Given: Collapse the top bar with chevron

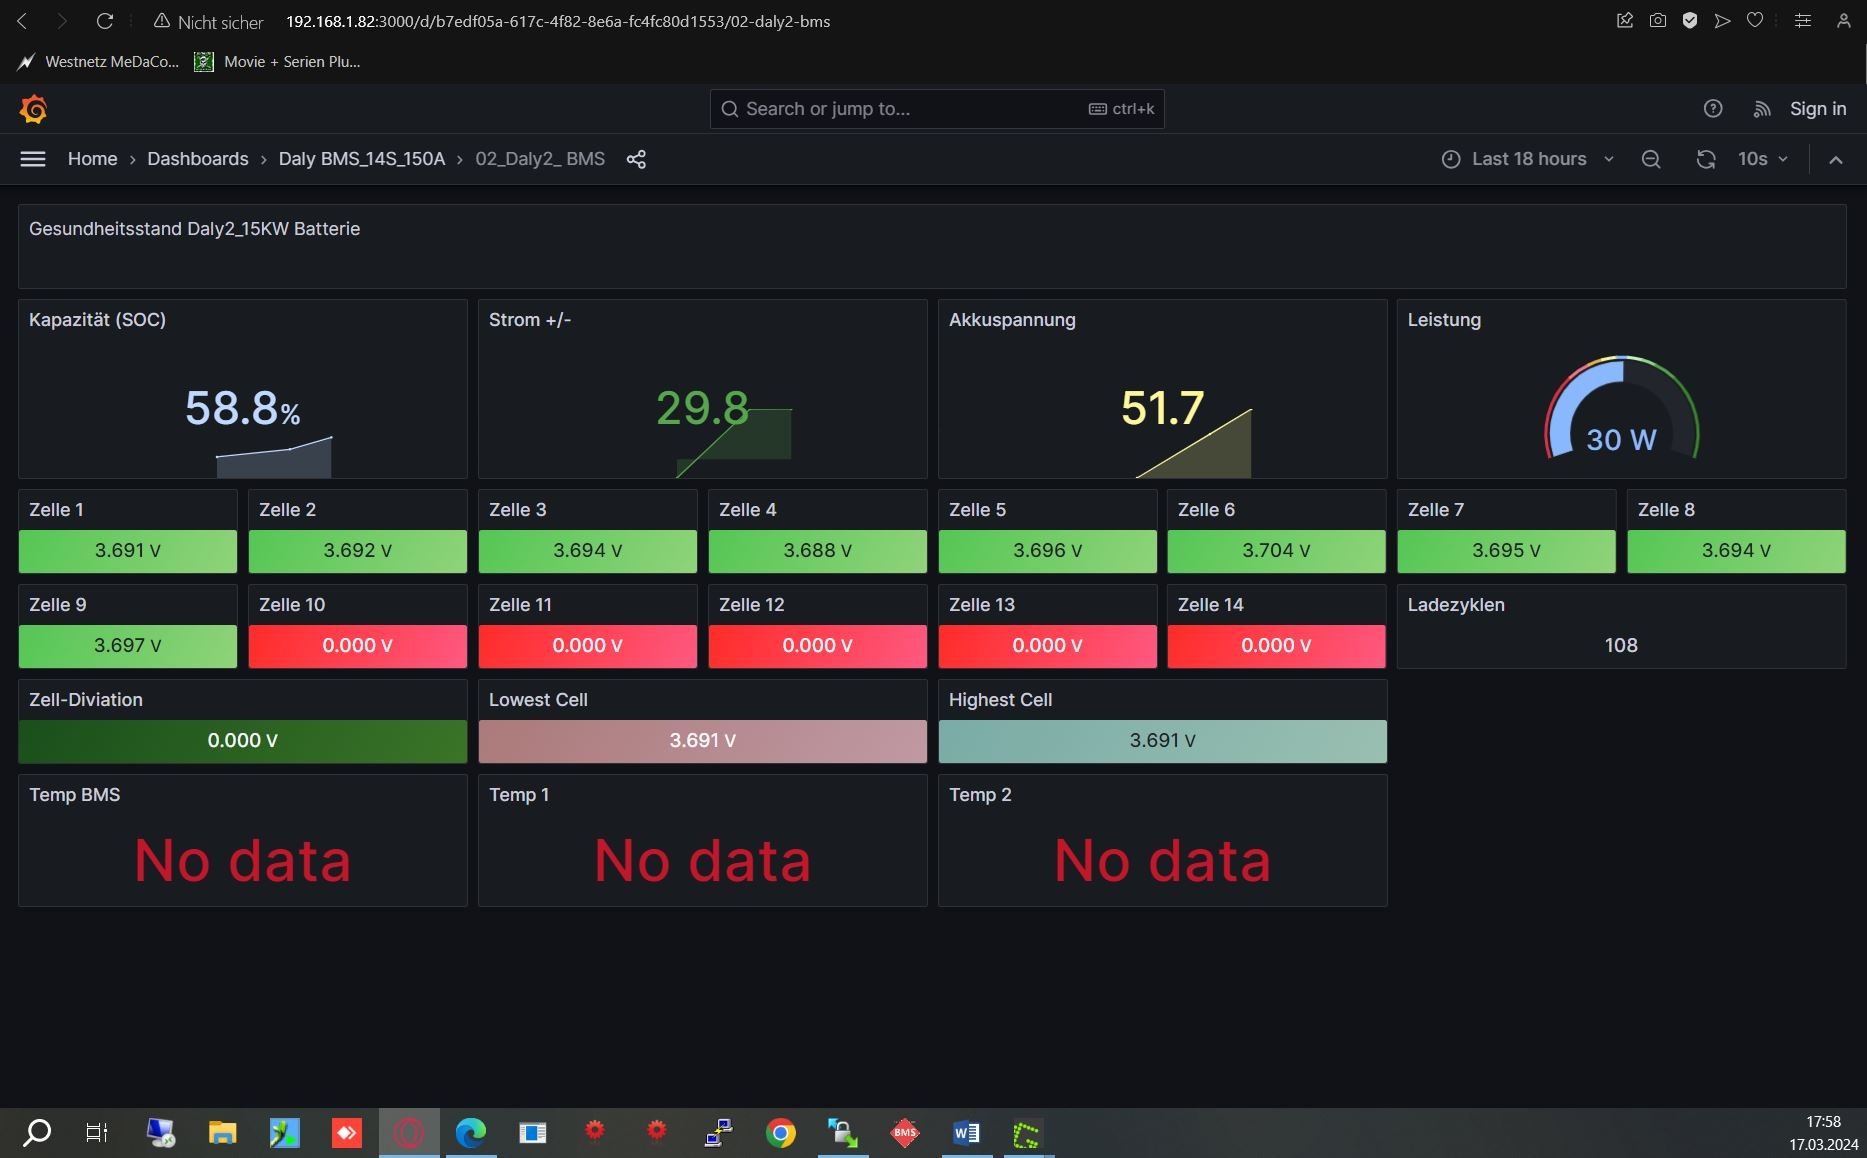Looking at the screenshot, I should click(1836, 159).
